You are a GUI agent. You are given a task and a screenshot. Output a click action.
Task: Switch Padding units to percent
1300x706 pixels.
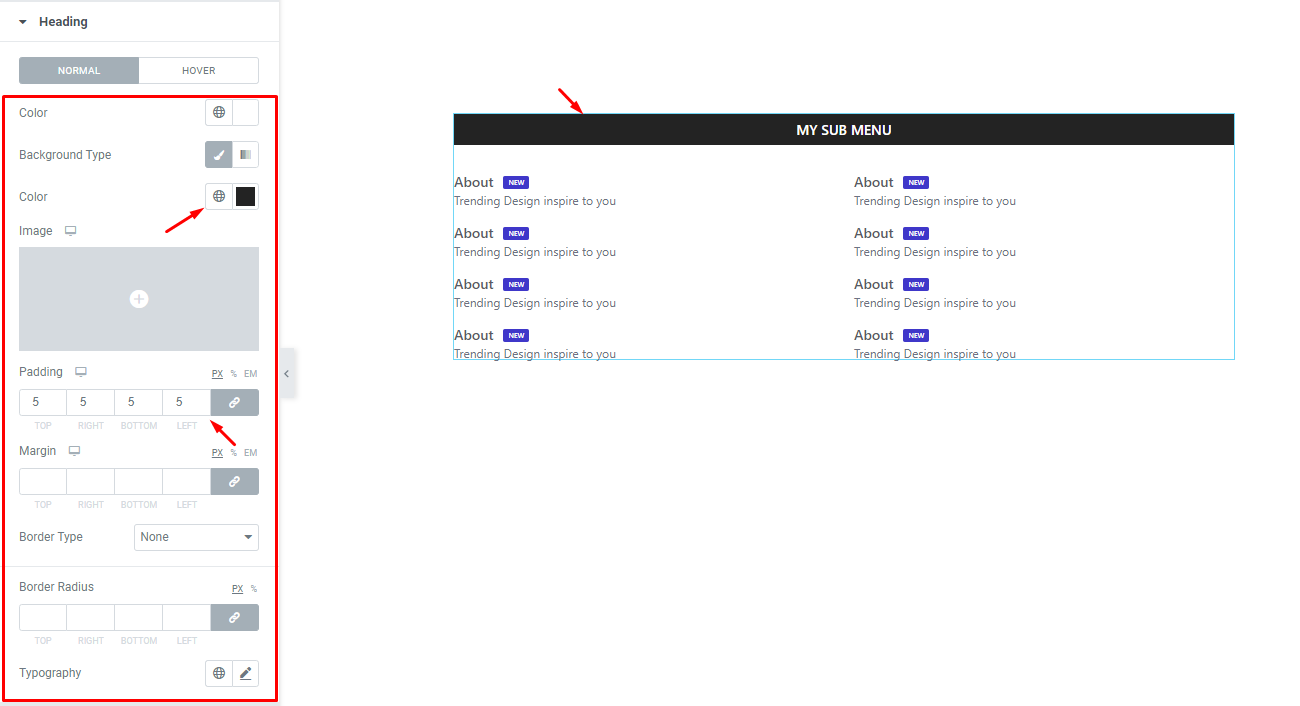[232, 373]
